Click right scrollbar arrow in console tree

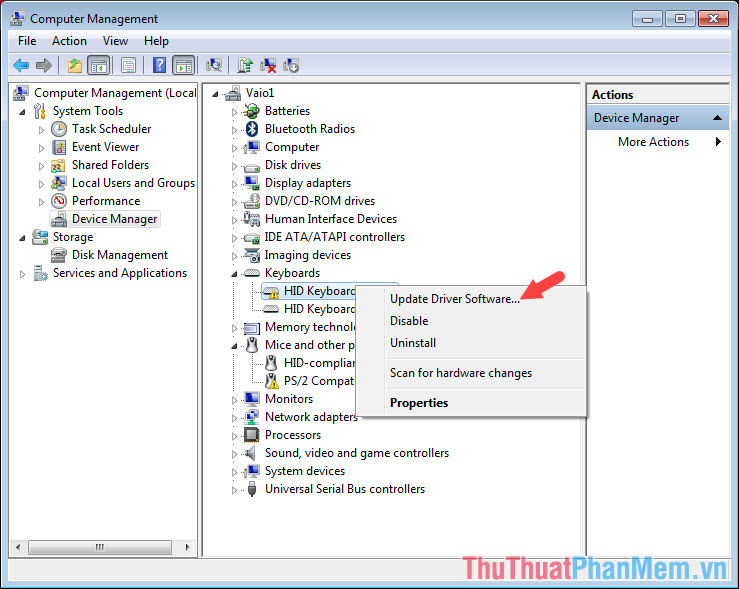point(188,548)
